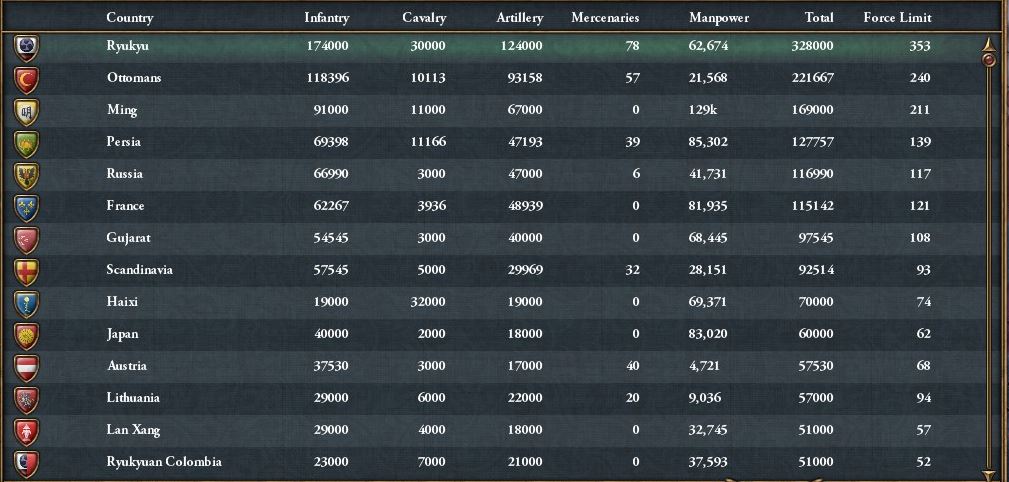Sort by the Infantry column header
This screenshot has height=482, width=1009.
coord(326,17)
